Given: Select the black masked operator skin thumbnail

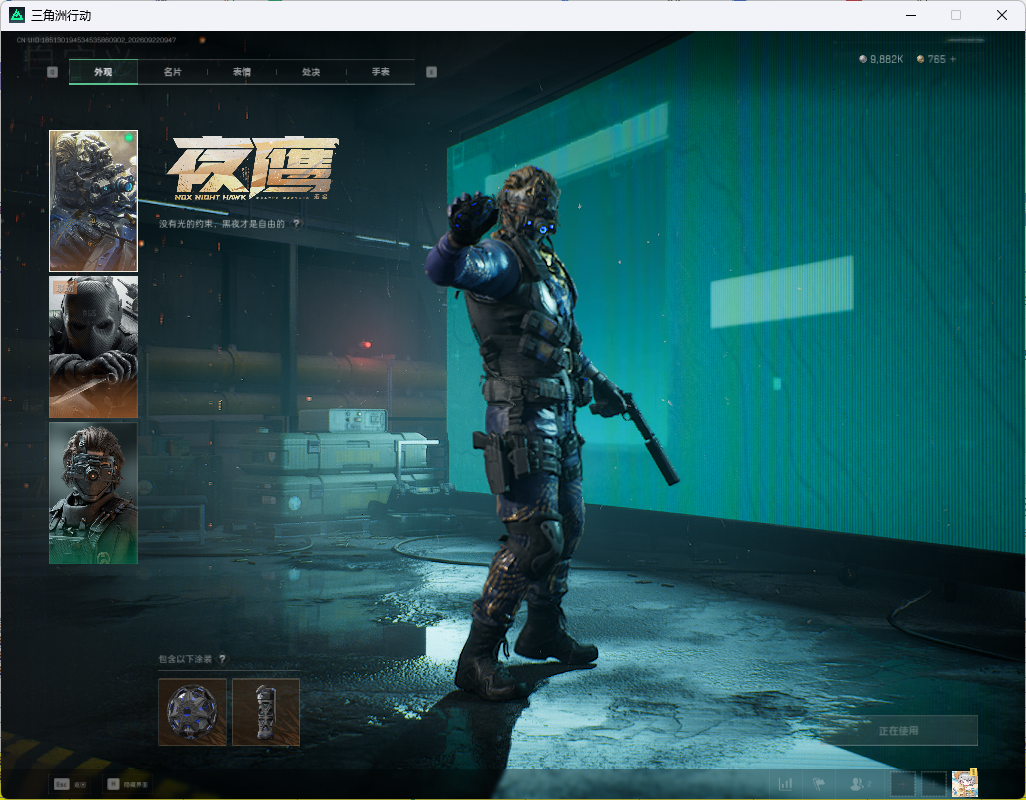Looking at the screenshot, I should [x=94, y=347].
